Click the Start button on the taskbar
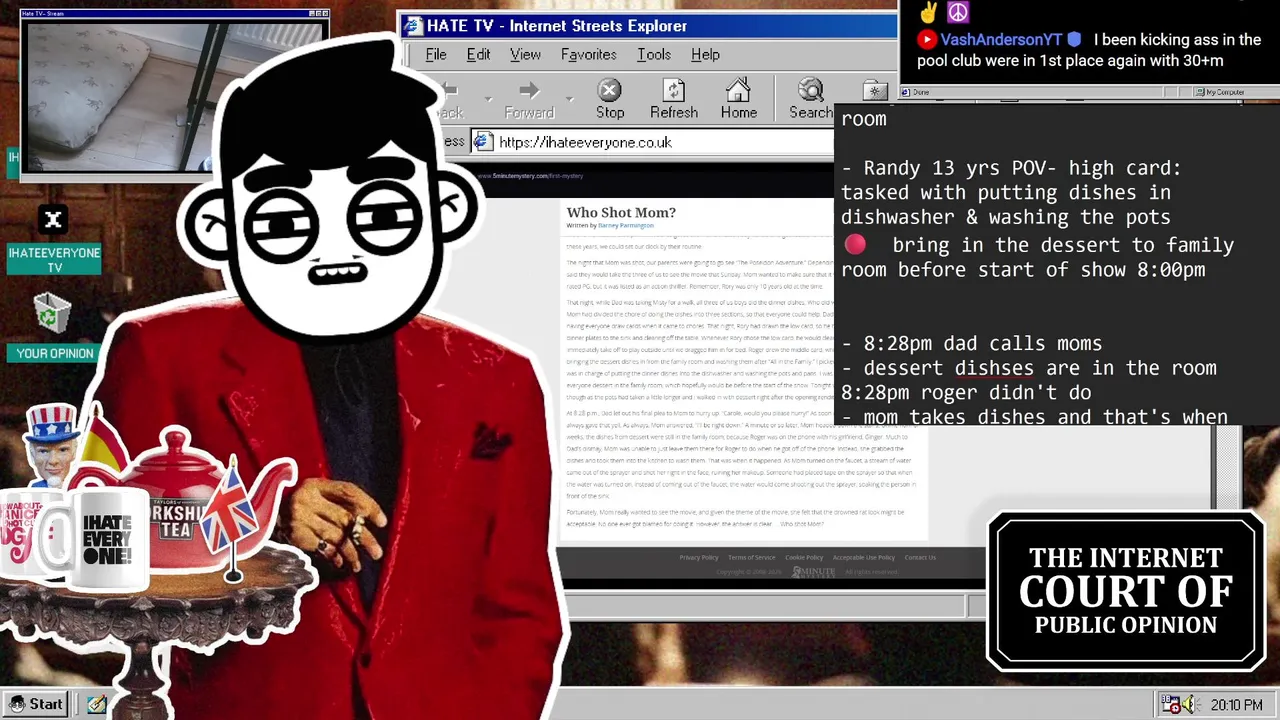The height and width of the screenshot is (720, 1280). click(x=36, y=704)
